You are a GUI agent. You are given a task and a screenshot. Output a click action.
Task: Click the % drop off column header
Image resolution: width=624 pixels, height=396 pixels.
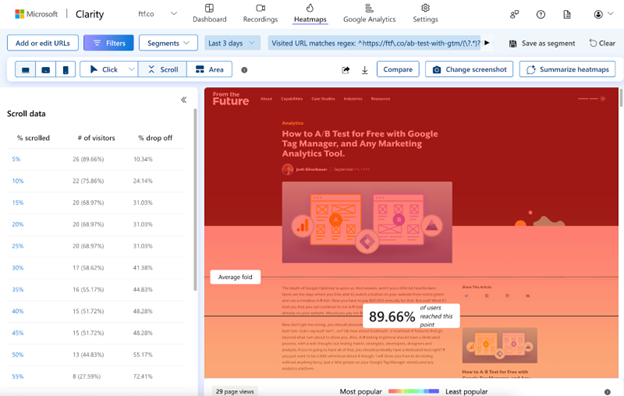155,138
